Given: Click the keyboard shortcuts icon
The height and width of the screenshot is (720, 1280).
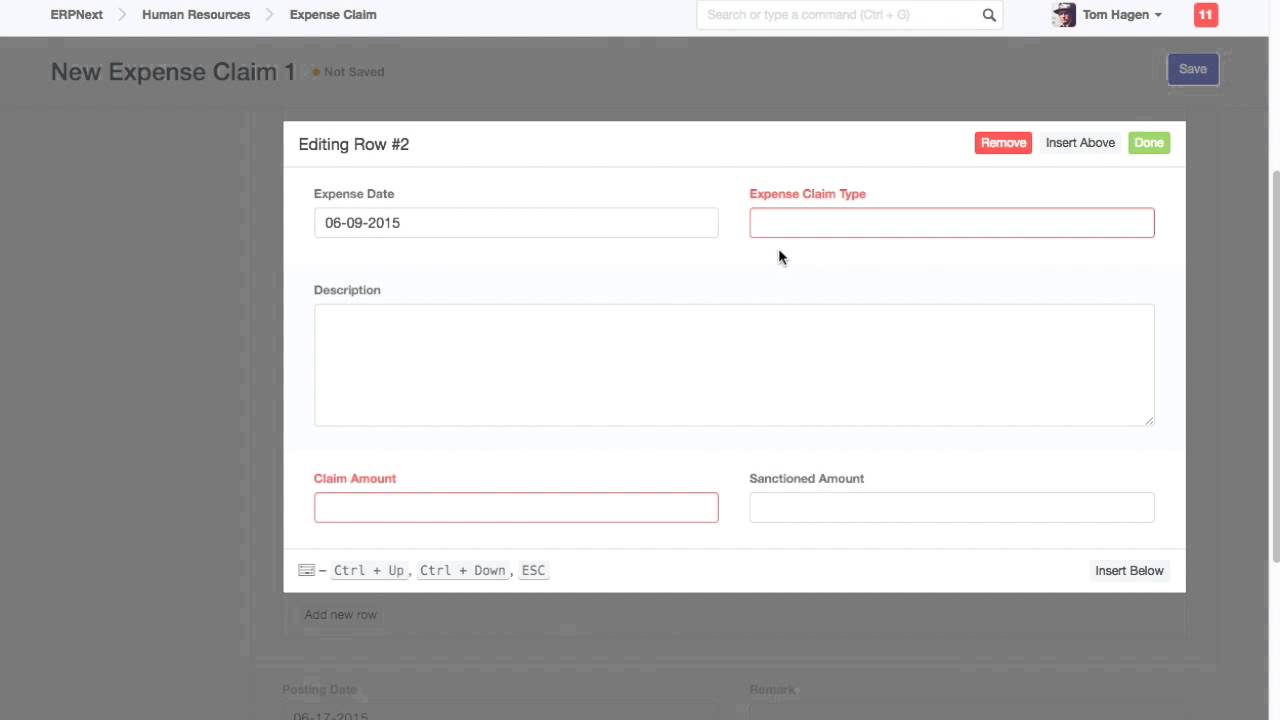Looking at the screenshot, I should point(306,570).
